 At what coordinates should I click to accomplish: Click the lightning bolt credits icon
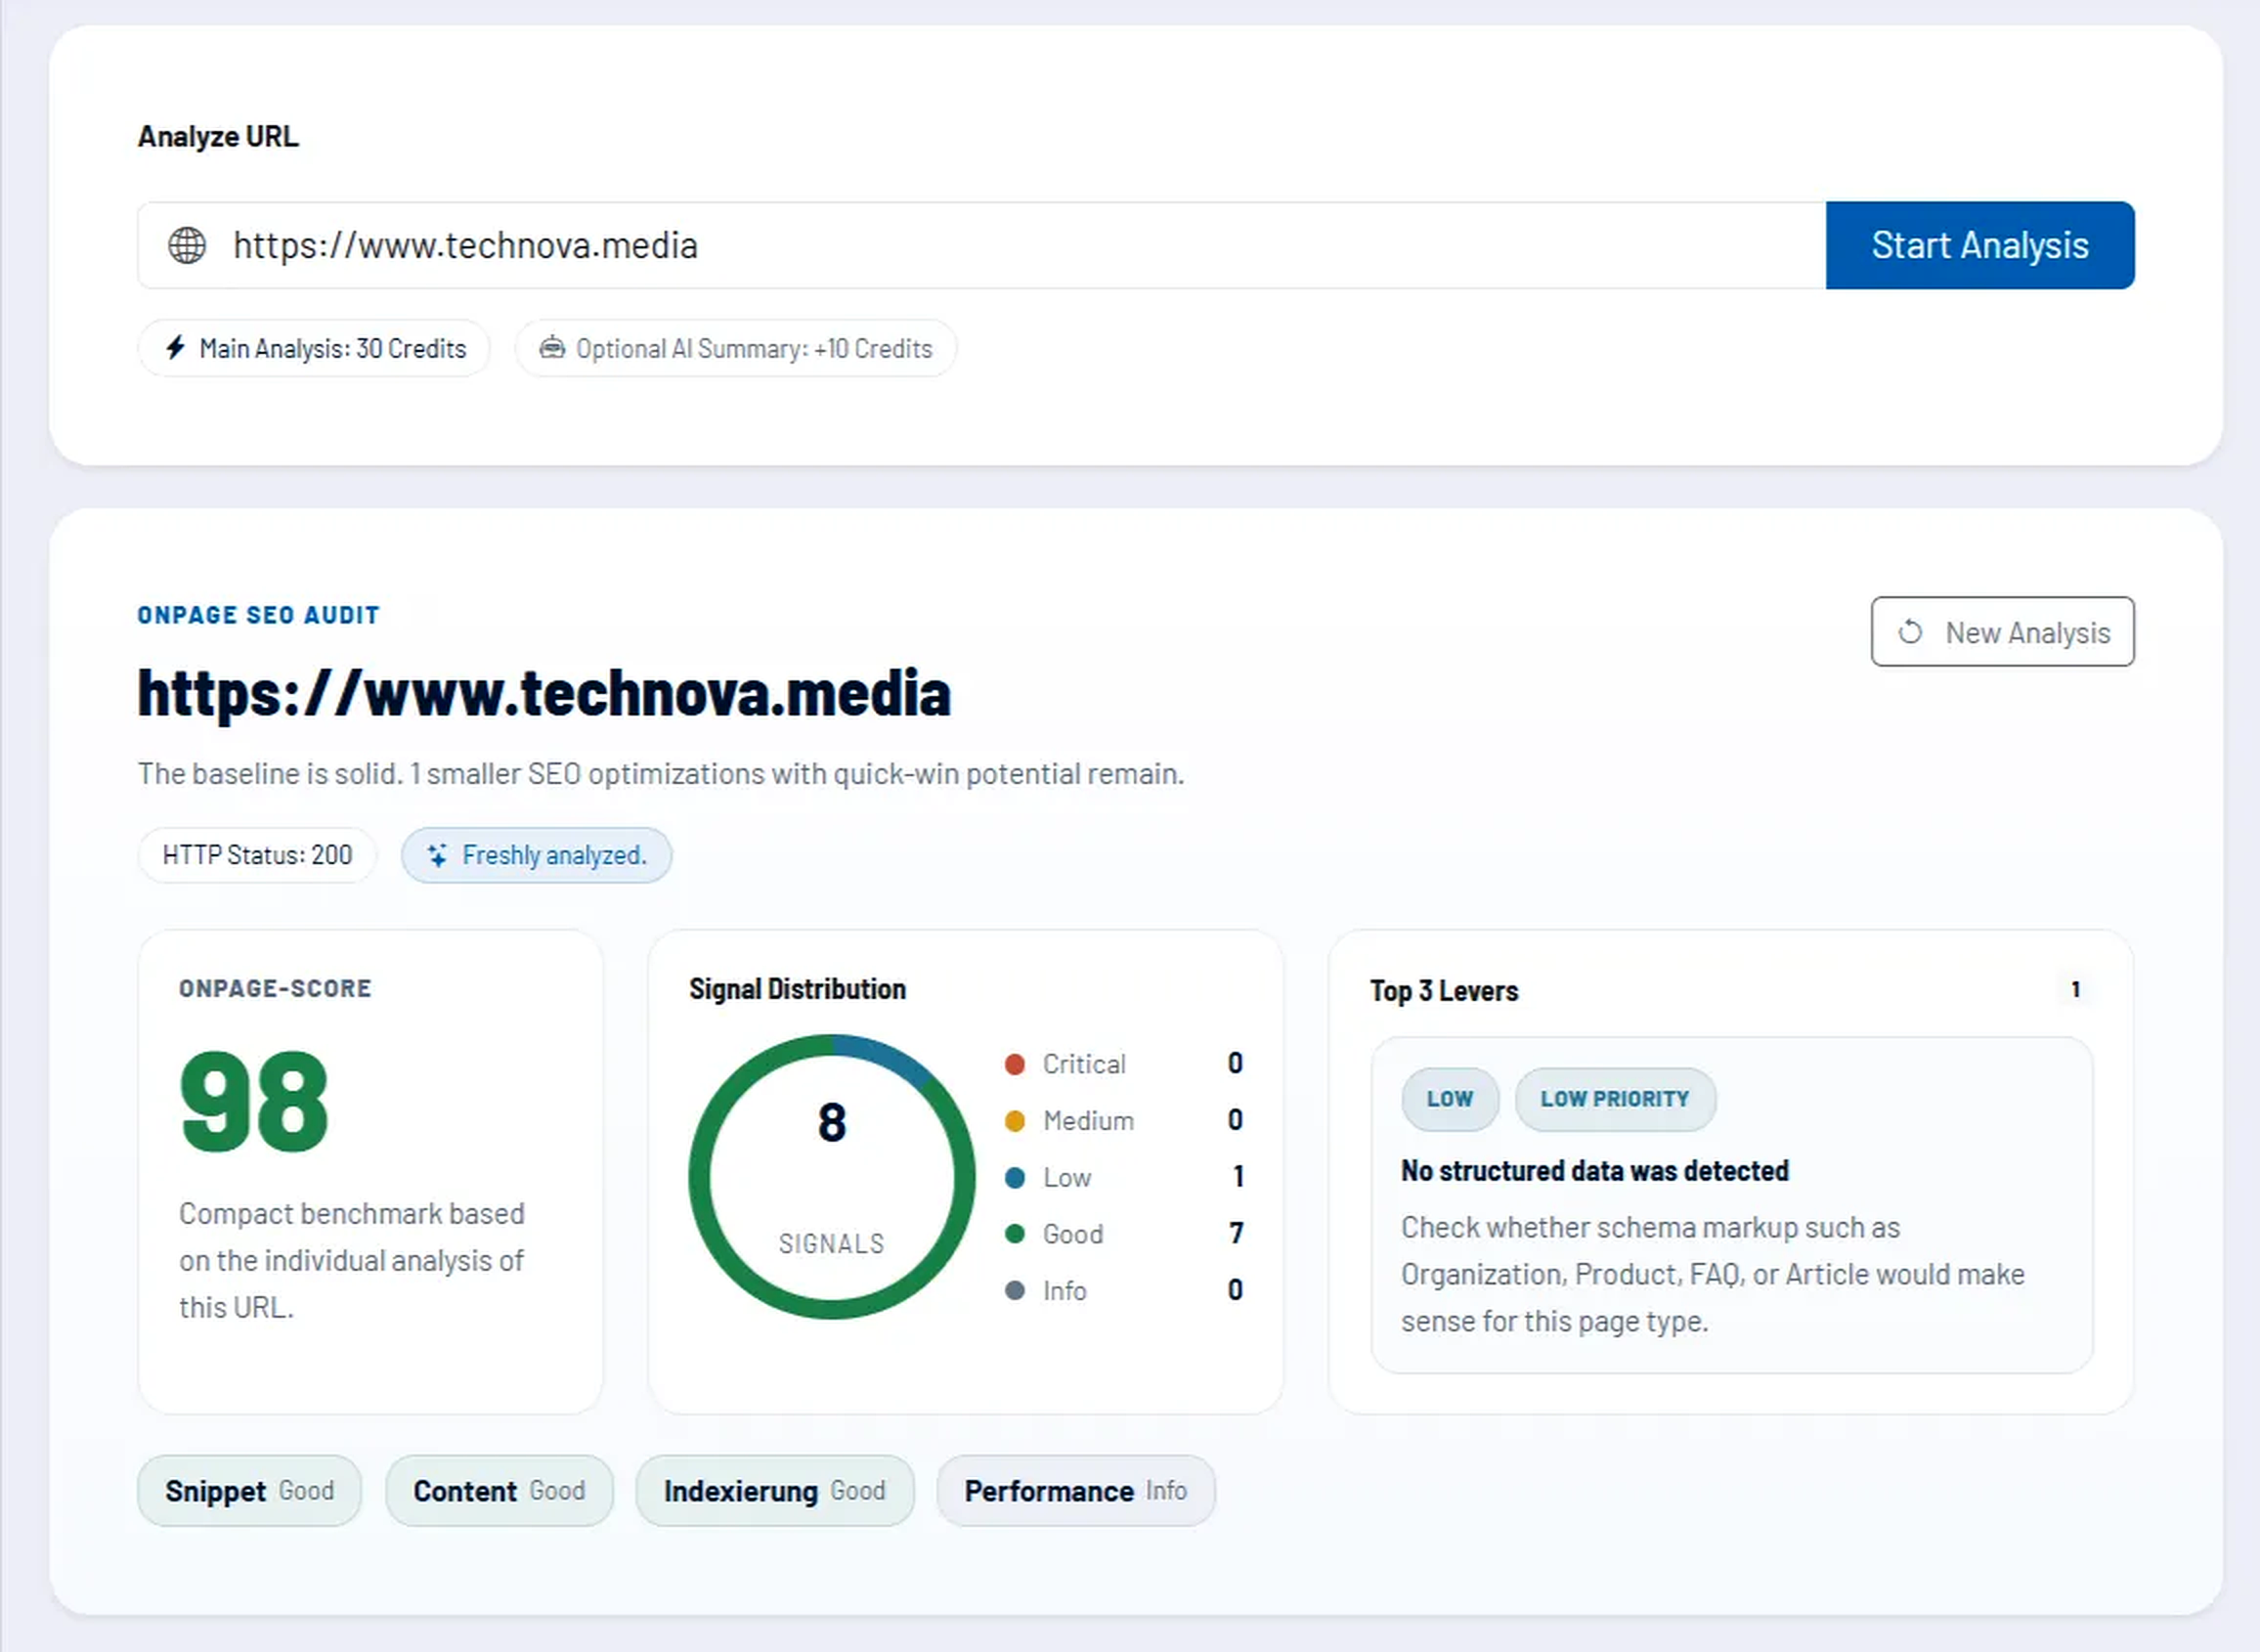[x=176, y=348]
